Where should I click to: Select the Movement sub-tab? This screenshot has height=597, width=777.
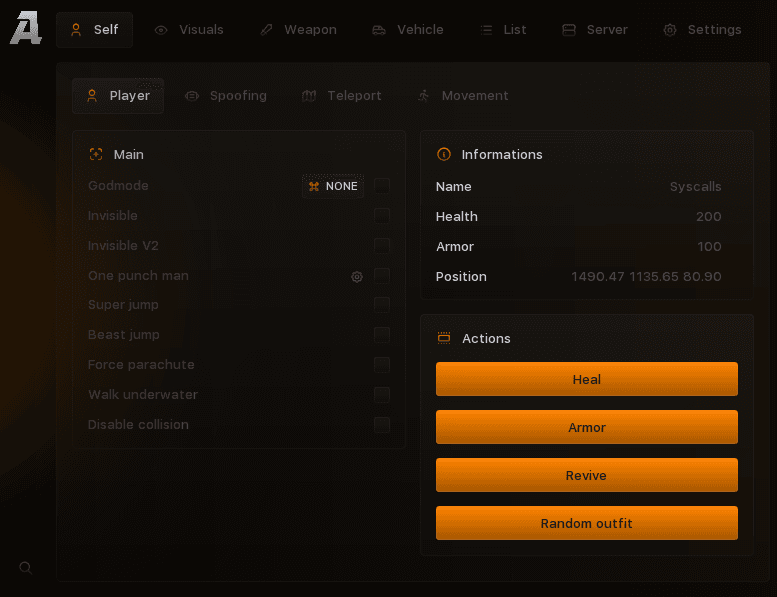tap(463, 96)
